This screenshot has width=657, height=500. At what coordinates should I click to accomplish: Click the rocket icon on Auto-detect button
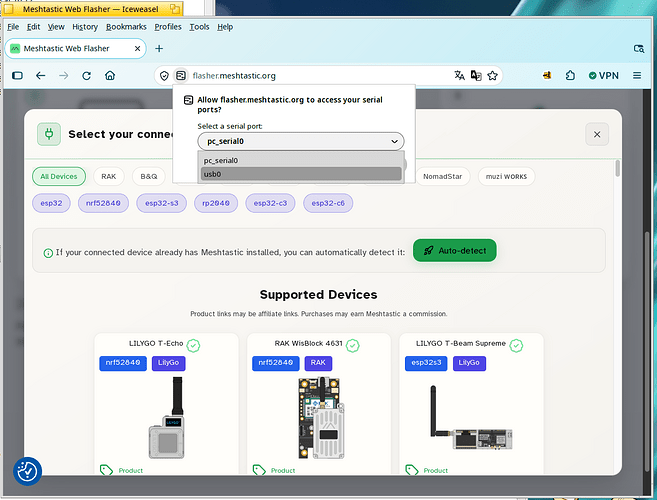pyautogui.click(x=428, y=251)
